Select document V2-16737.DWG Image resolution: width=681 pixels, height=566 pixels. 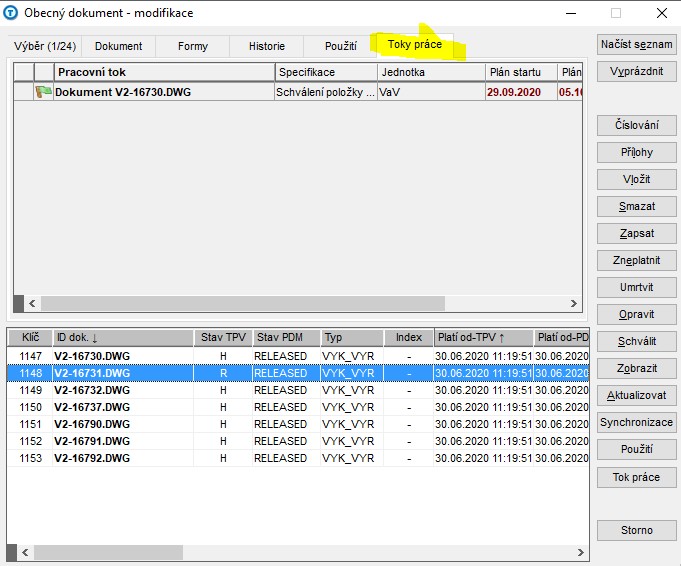[x=298, y=407]
